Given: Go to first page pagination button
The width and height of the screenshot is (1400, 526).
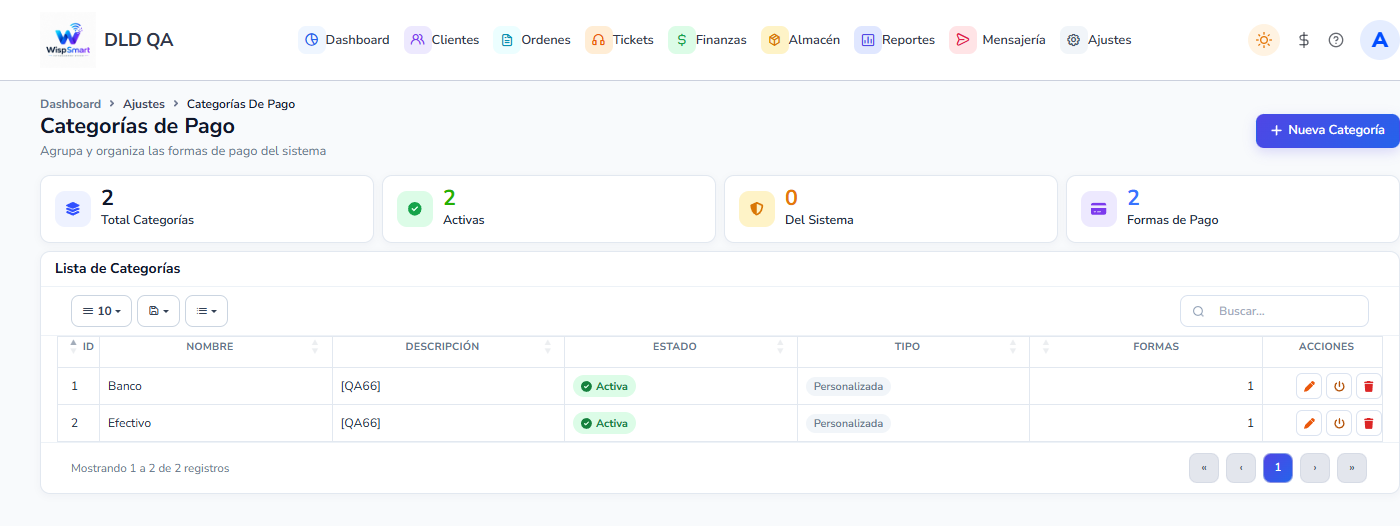Looking at the screenshot, I should pos(1204,468).
